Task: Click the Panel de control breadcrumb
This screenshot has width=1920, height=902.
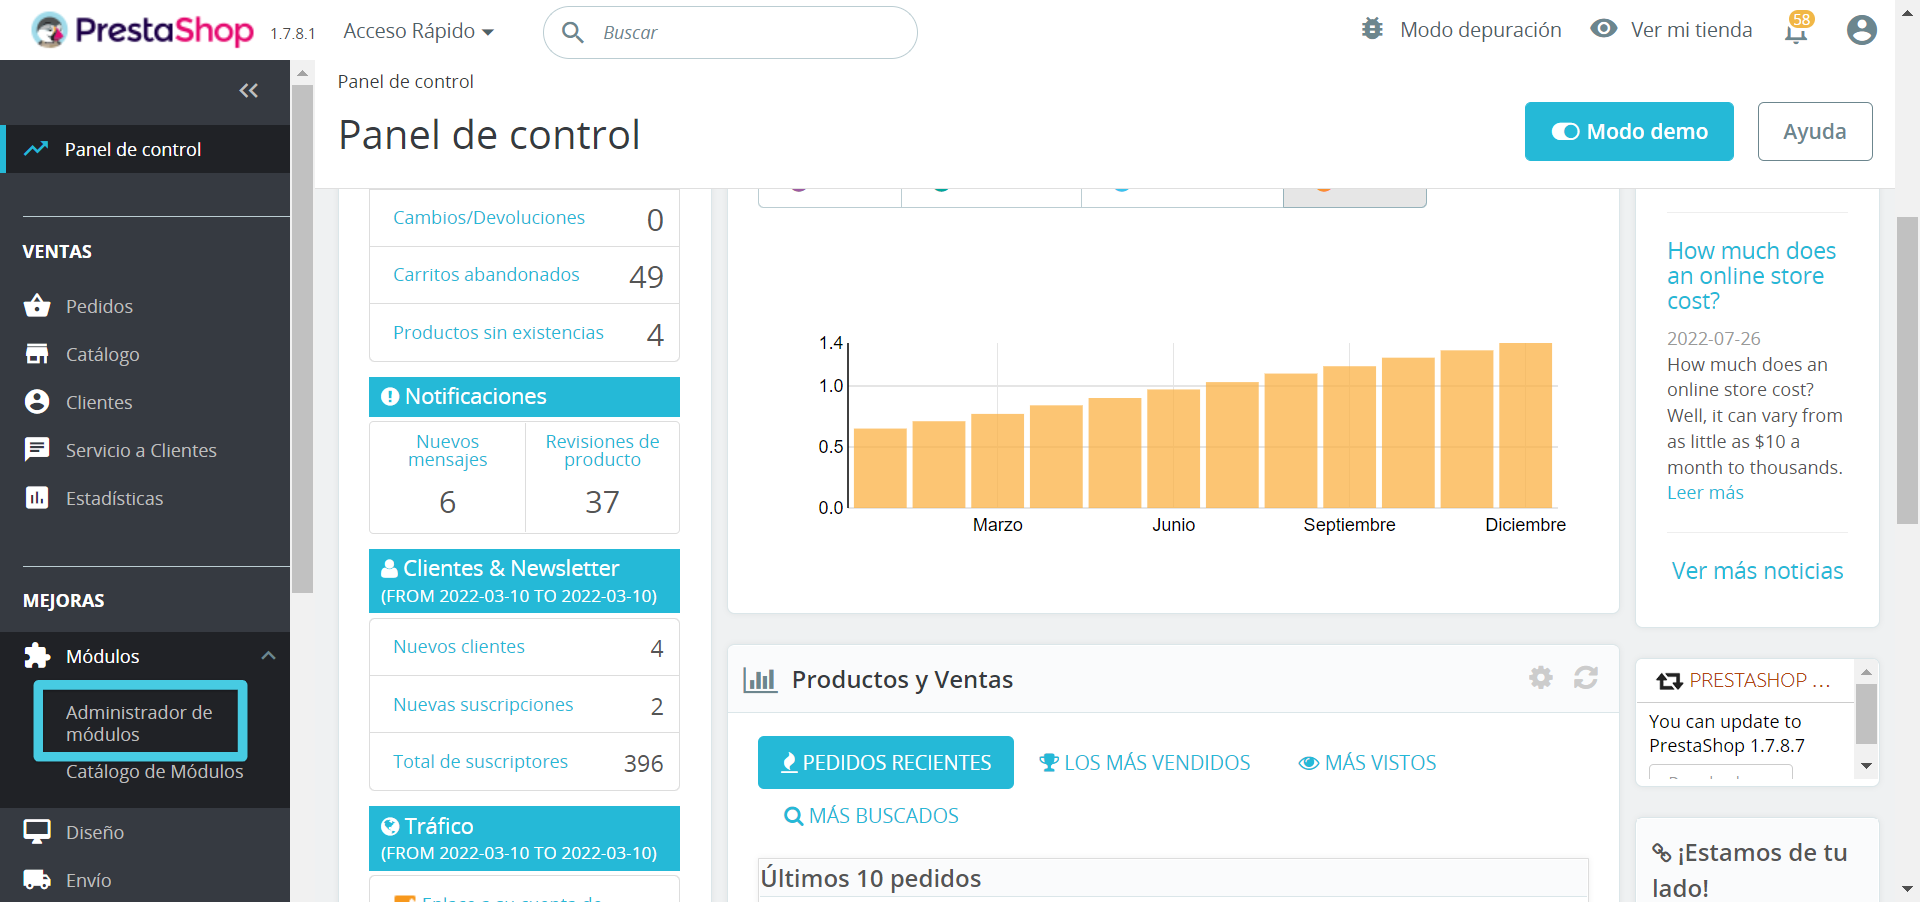Action: 405,81
